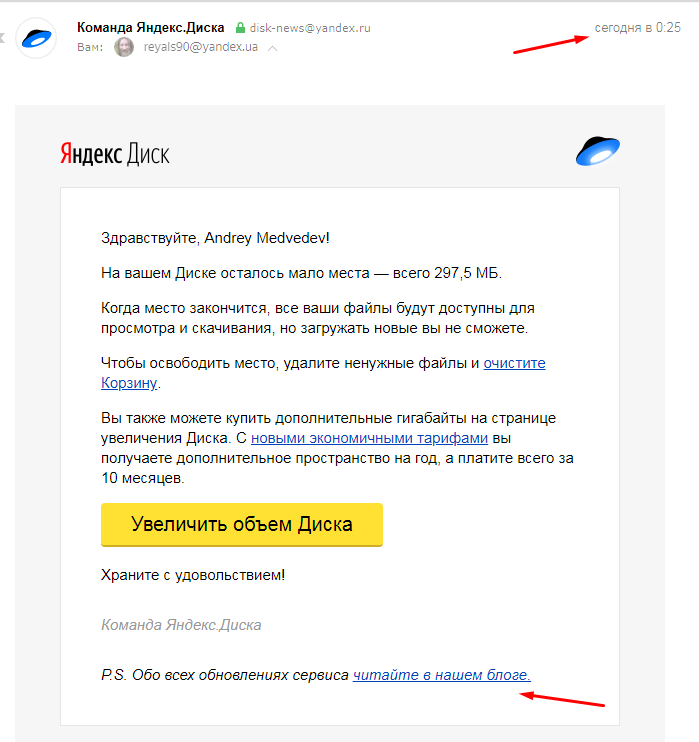Click the Увеличить объем Диска button
The width and height of the screenshot is (699, 742).
tap(242, 524)
